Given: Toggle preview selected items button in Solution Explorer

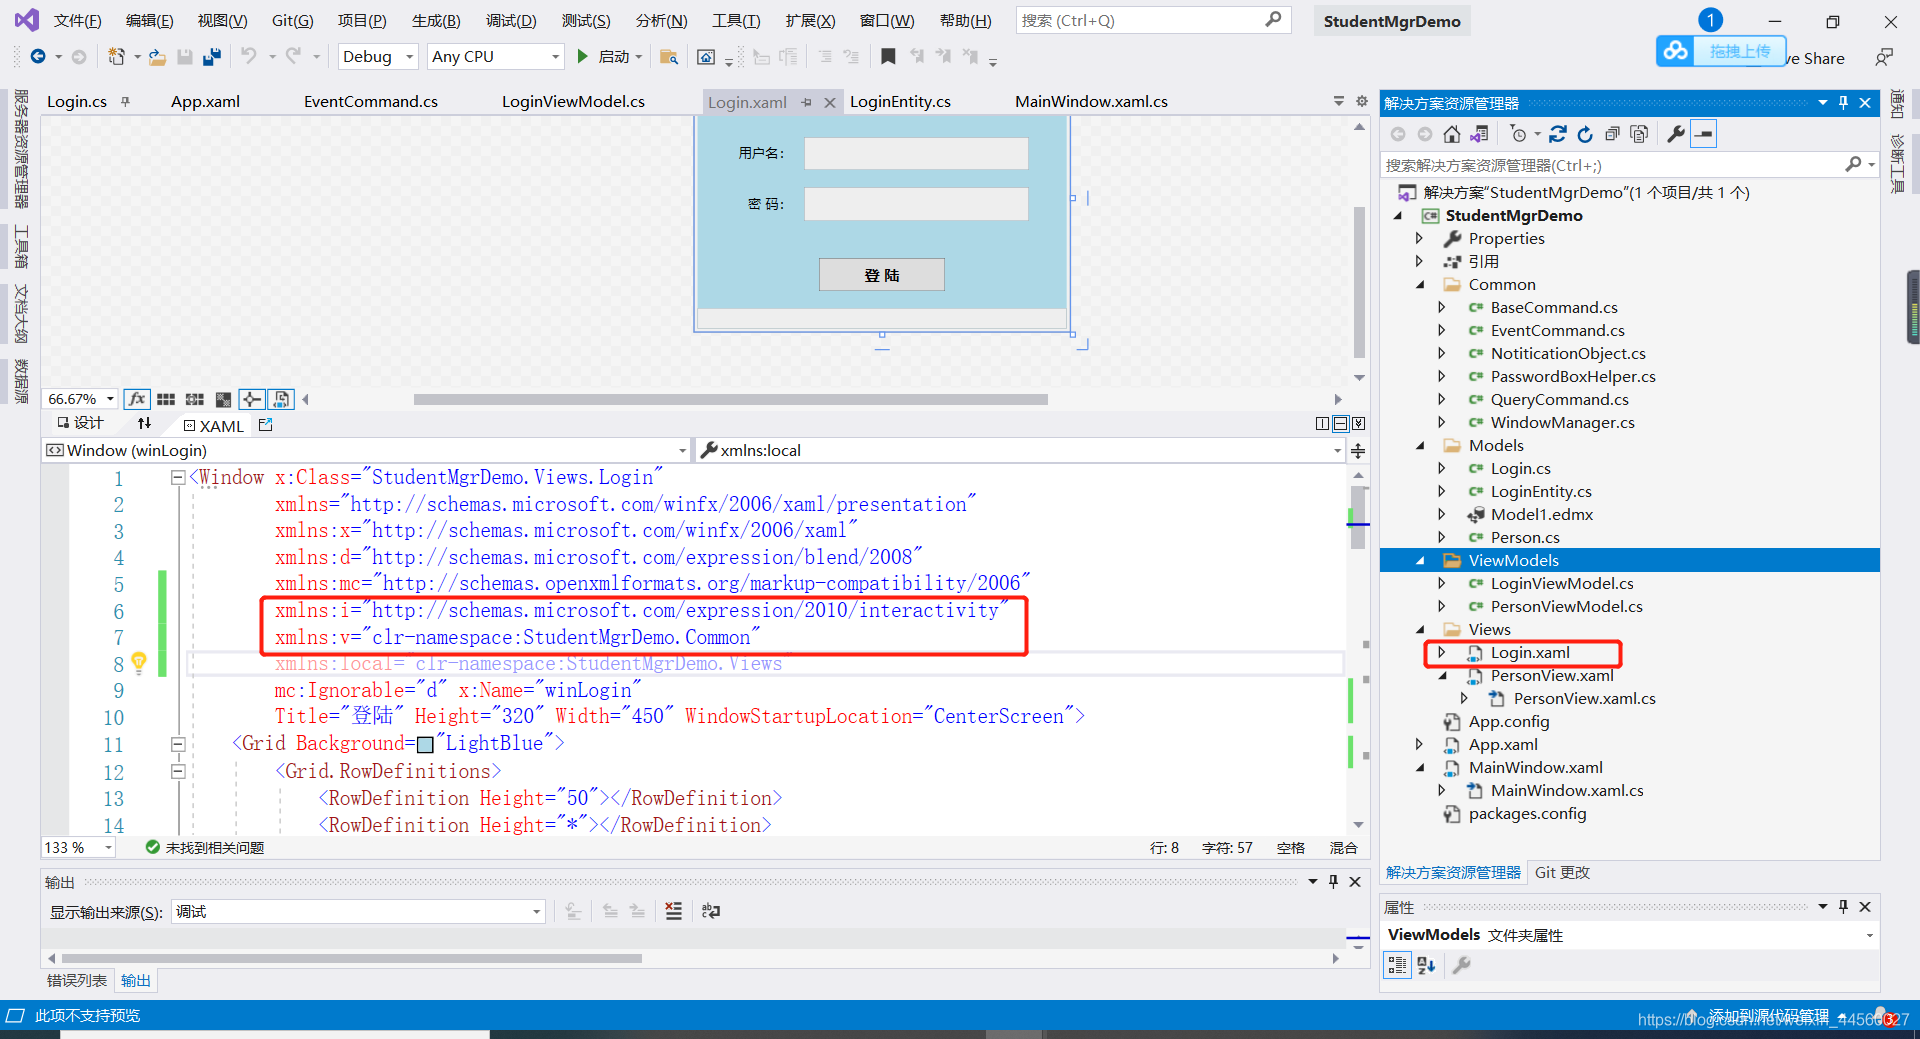Looking at the screenshot, I should coord(1703,134).
